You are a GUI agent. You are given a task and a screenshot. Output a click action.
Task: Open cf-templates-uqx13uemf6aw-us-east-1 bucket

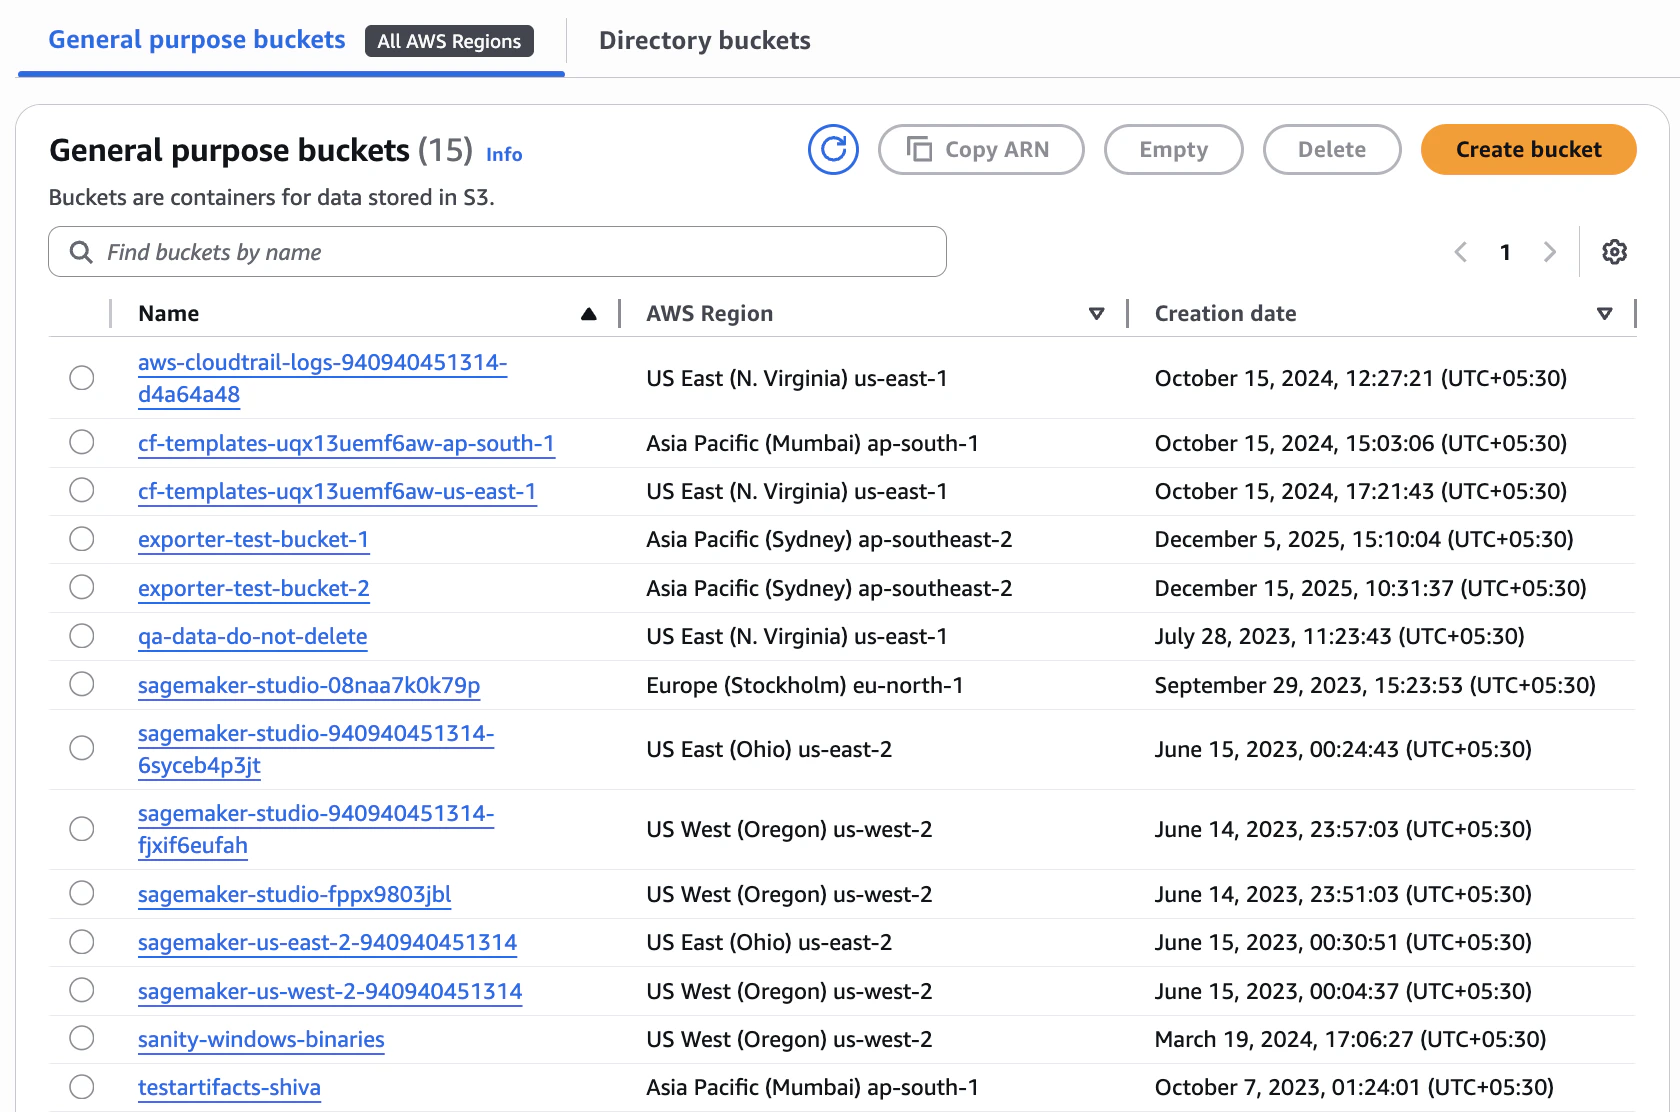[x=337, y=491]
